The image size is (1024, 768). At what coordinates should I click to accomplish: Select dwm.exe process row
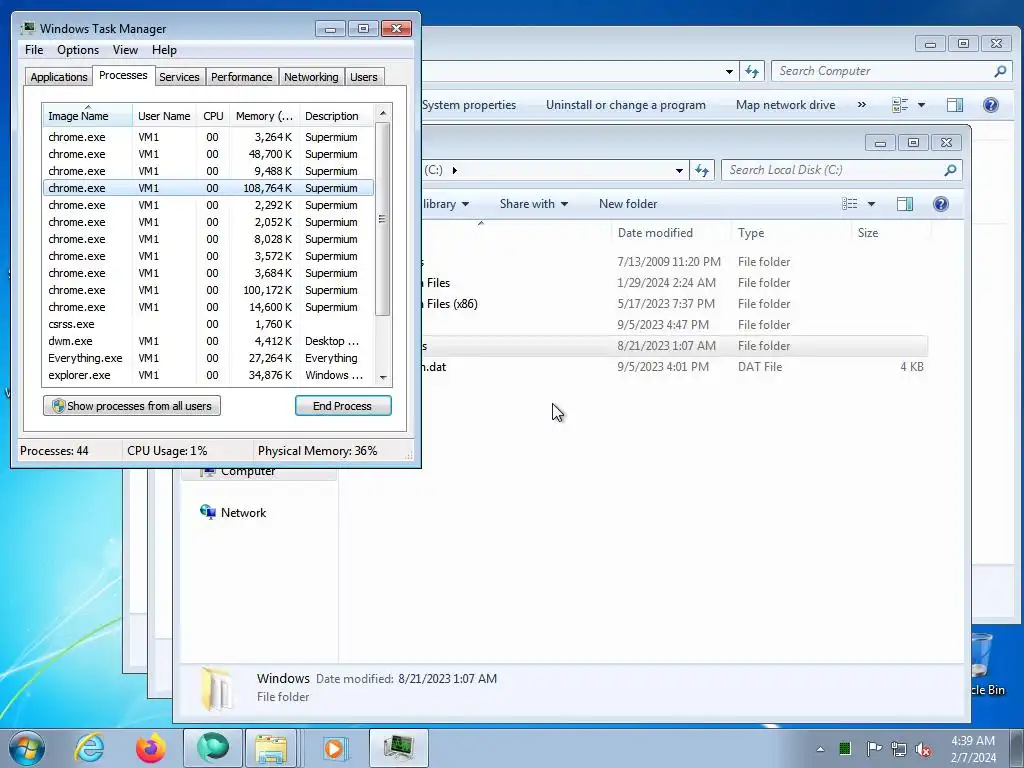tap(208, 341)
